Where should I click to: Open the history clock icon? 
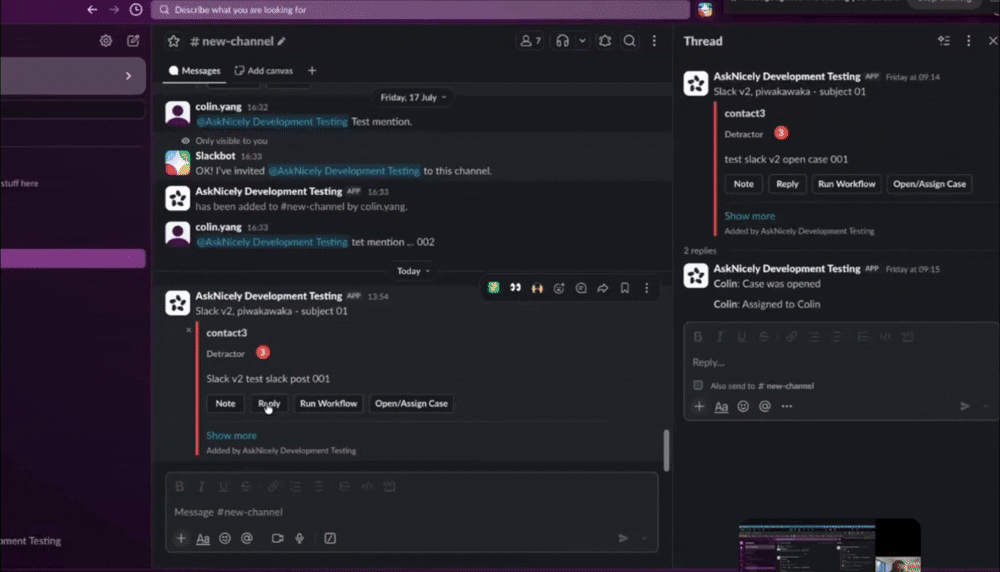point(136,10)
